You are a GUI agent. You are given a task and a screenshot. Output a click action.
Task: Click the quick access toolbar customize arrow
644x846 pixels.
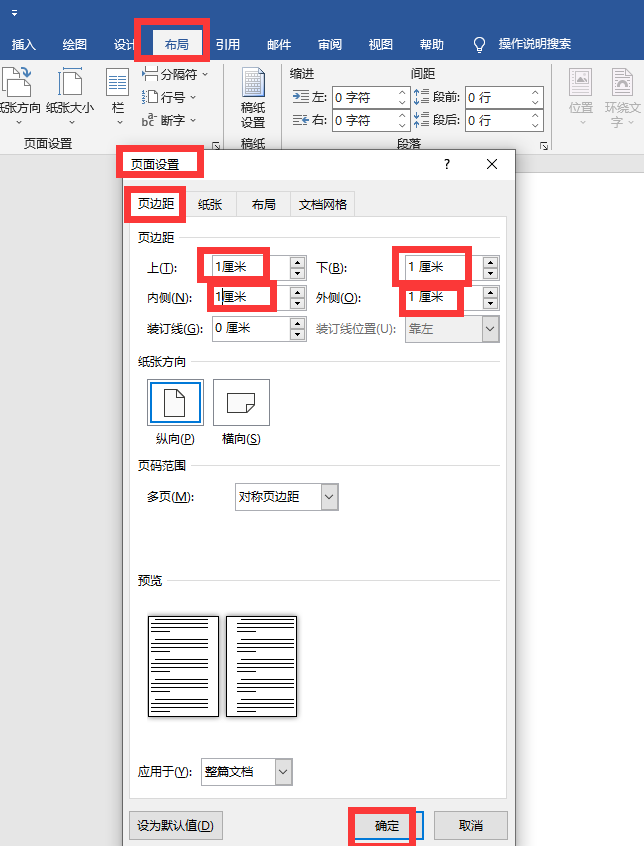pyautogui.click(x=15, y=13)
